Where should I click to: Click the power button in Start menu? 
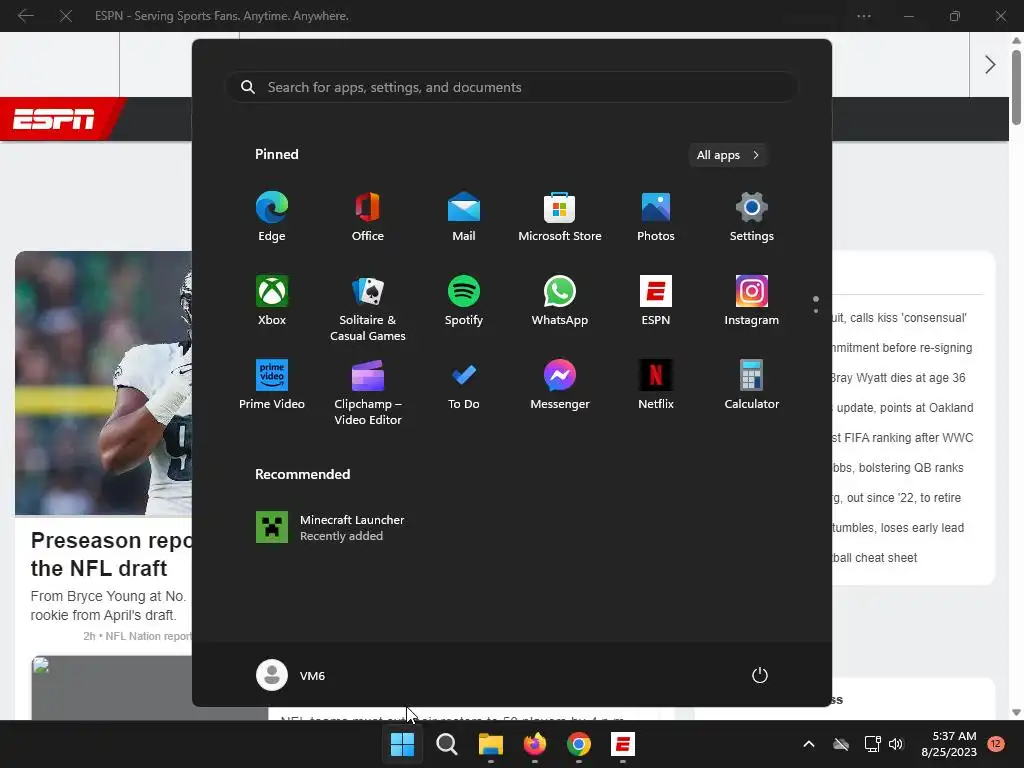tap(760, 675)
